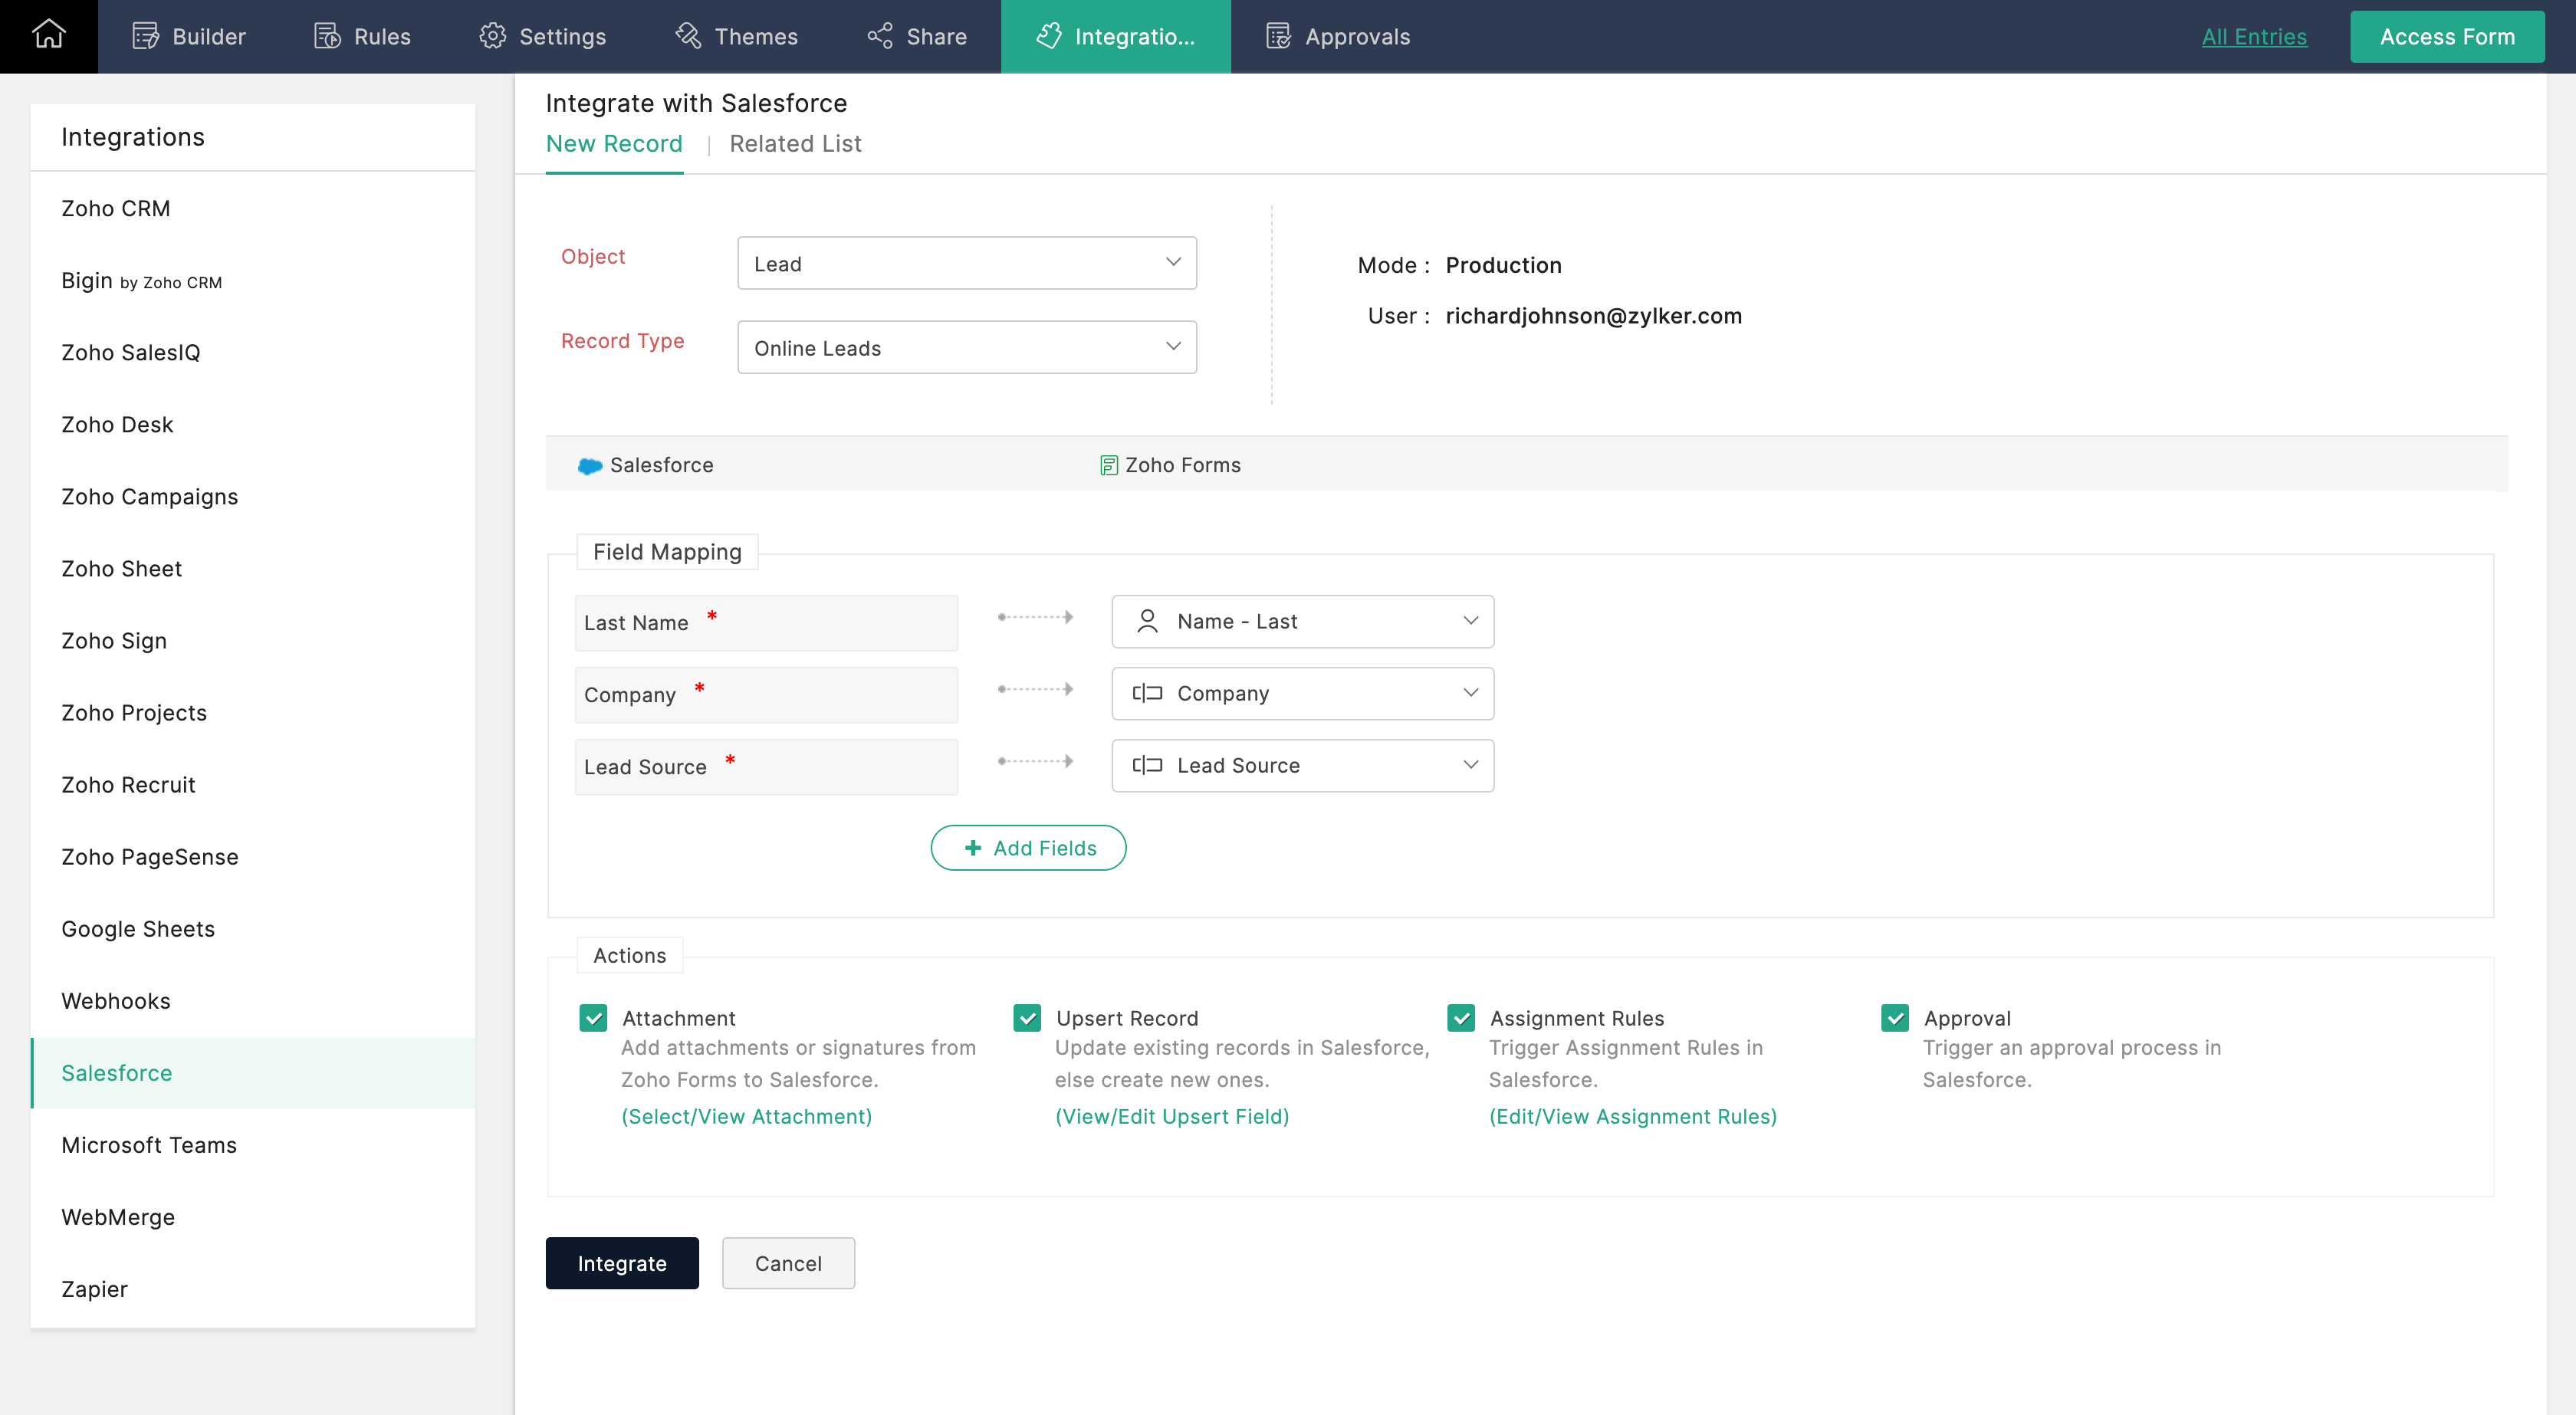
Task: Select WebMerge integration
Action: coord(253,1216)
